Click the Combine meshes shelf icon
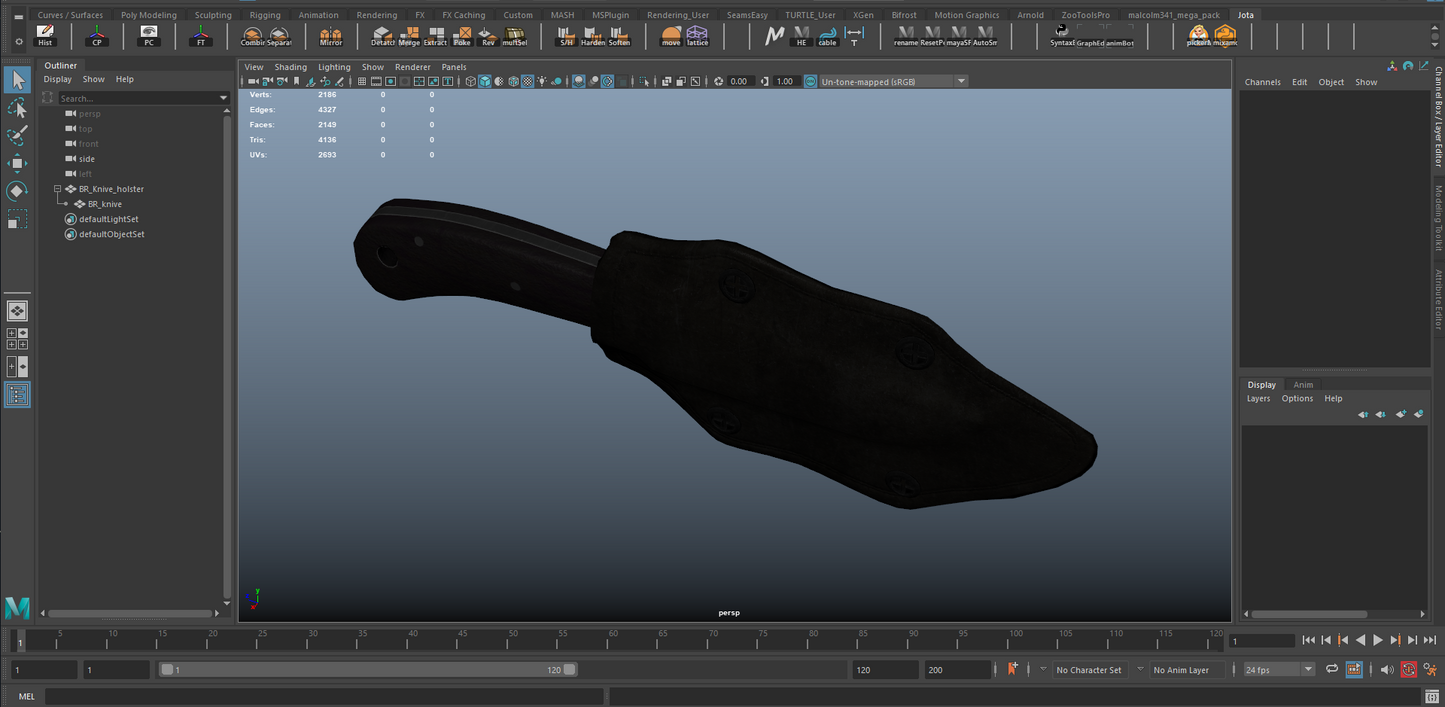This screenshot has height=707, width=1445. point(253,36)
